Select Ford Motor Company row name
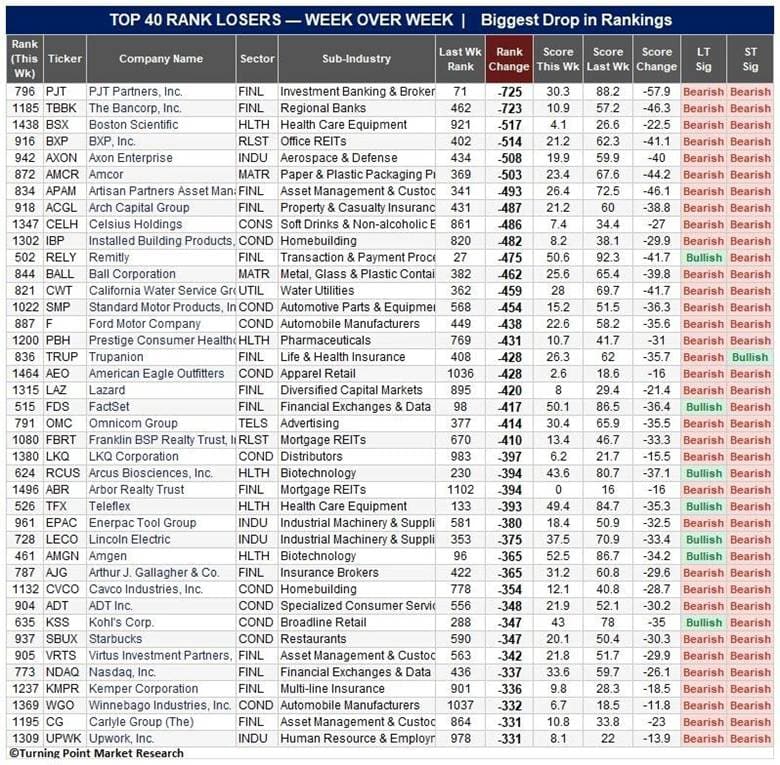 click(x=144, y=324)
